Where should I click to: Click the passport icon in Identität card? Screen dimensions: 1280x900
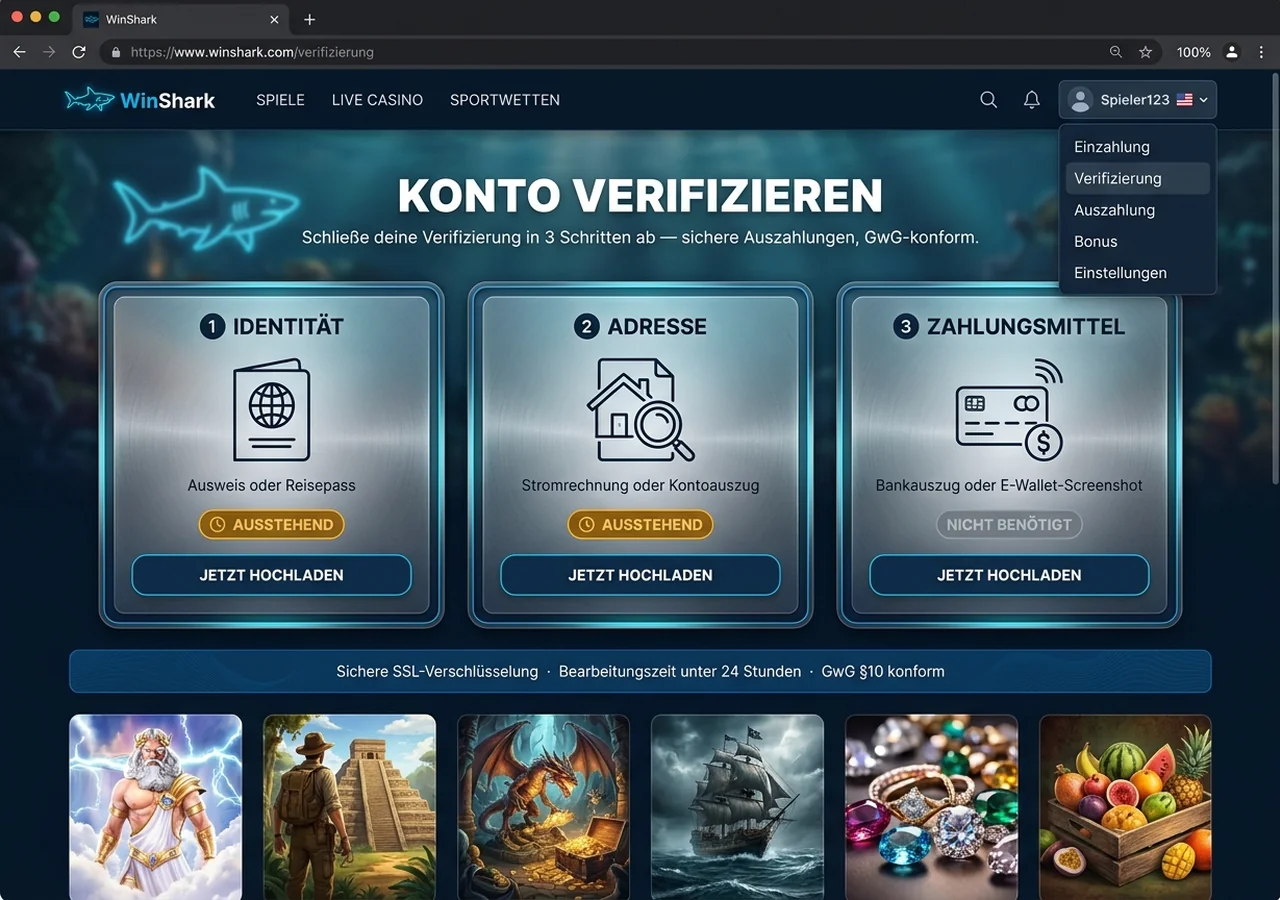click(x=271, y=410)
